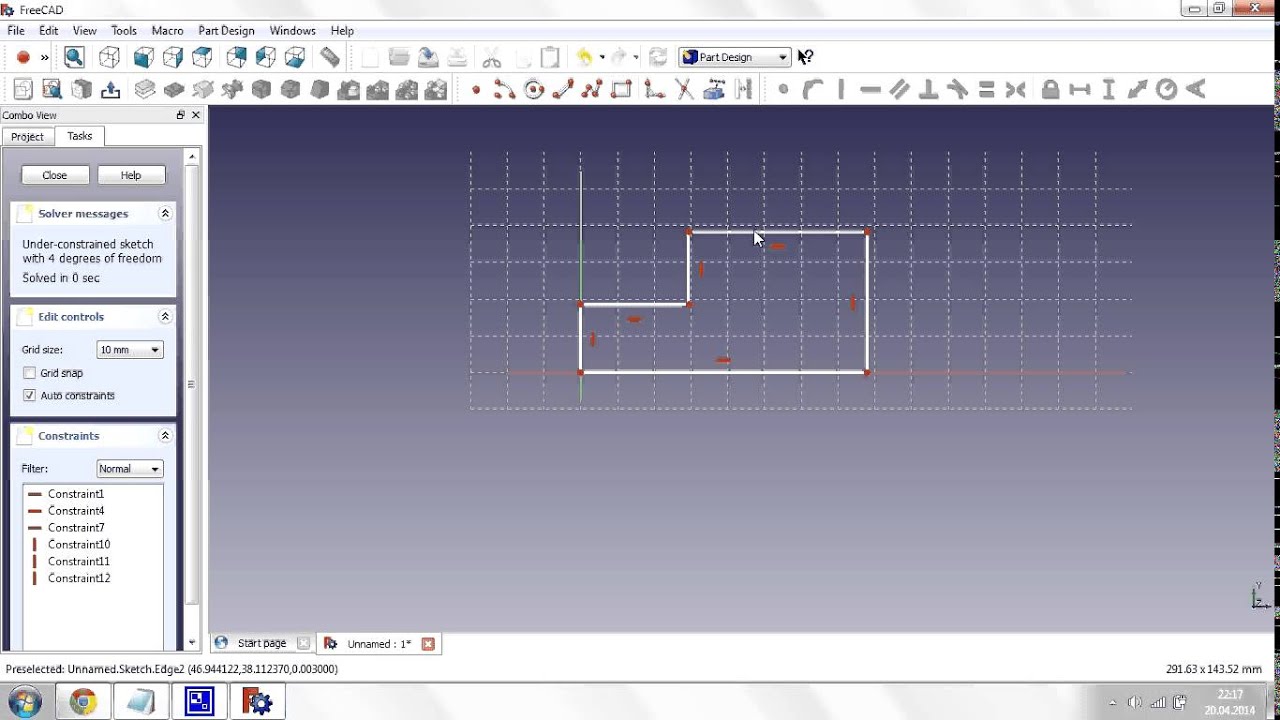Set view to front
Viewport: 1280px width, 720px height.
click(144, 57)
